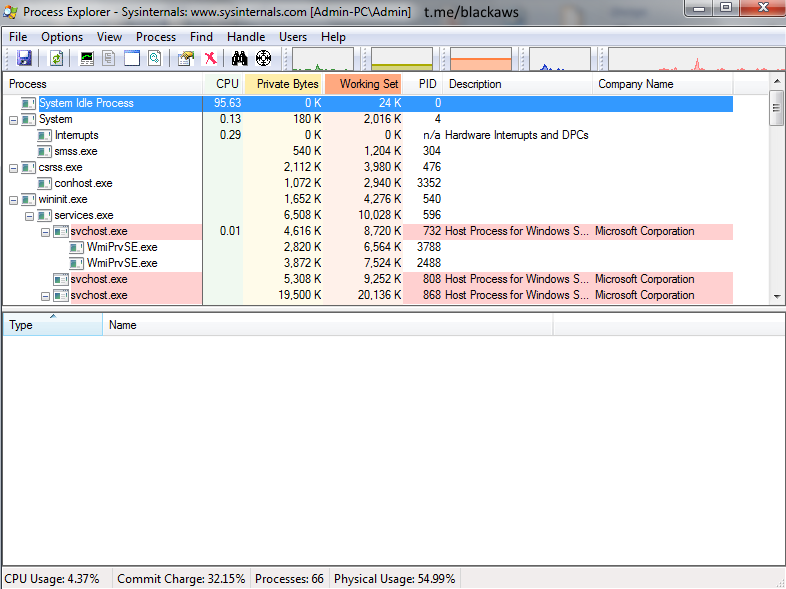Click the process list scroll down arrow
This screenshot has height=589, width=786.
(776, 297)
